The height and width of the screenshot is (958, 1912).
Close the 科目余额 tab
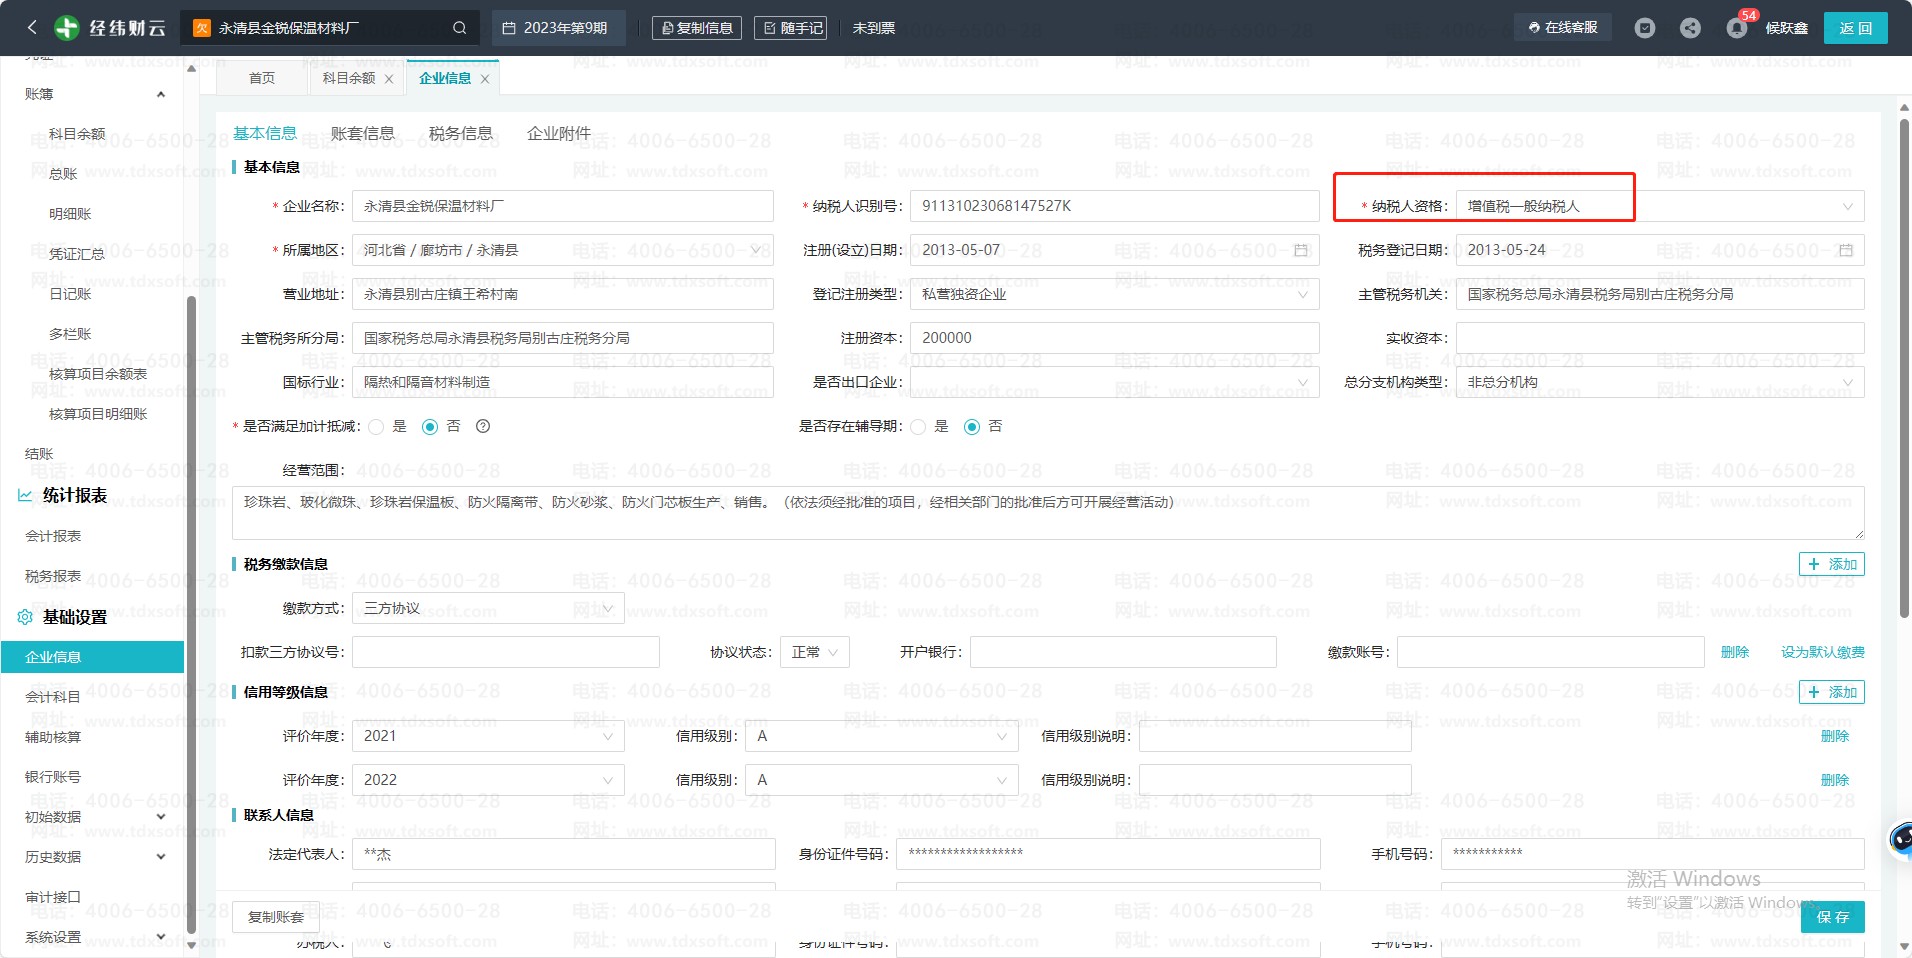tap(389, 79)
